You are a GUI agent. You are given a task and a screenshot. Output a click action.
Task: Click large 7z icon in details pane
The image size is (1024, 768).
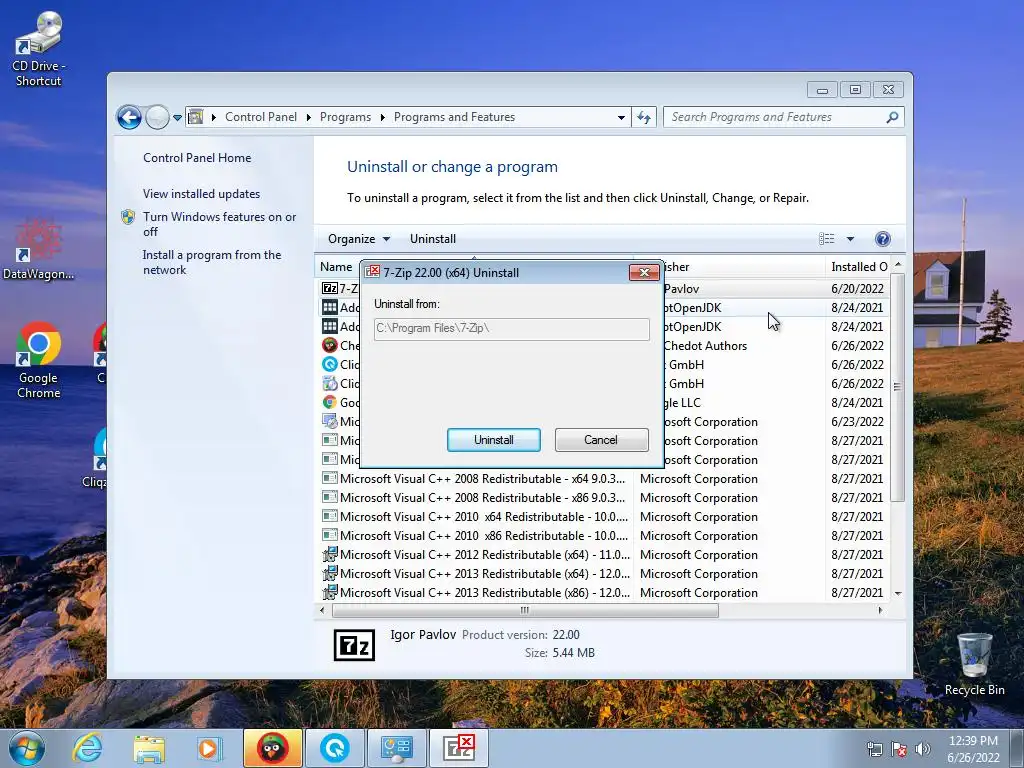click(x=354, y=645)
